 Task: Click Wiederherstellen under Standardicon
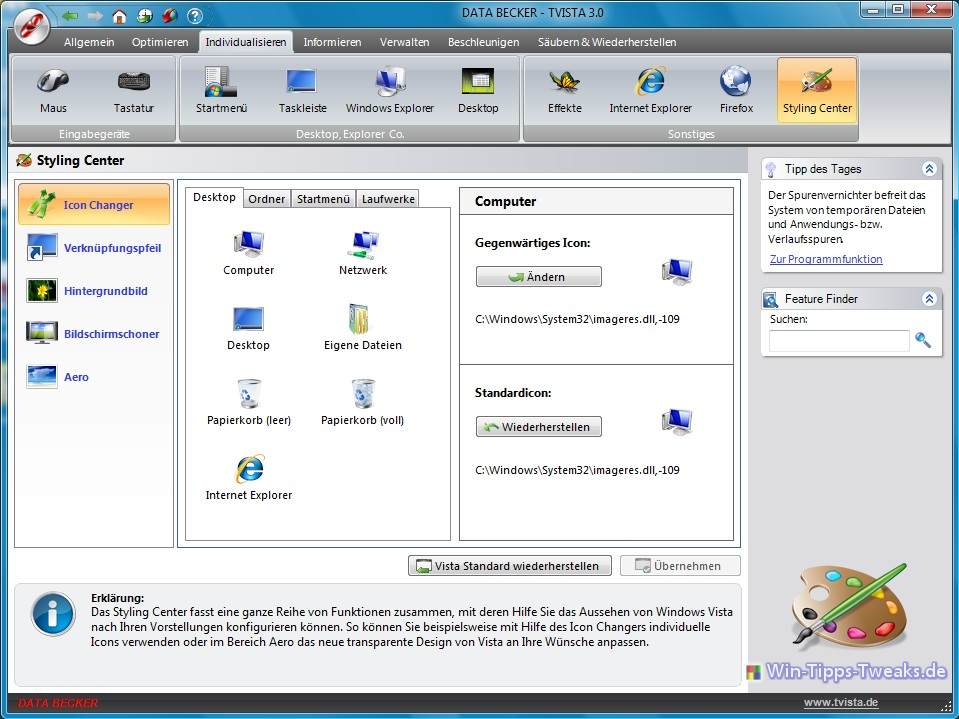(539, 427)
